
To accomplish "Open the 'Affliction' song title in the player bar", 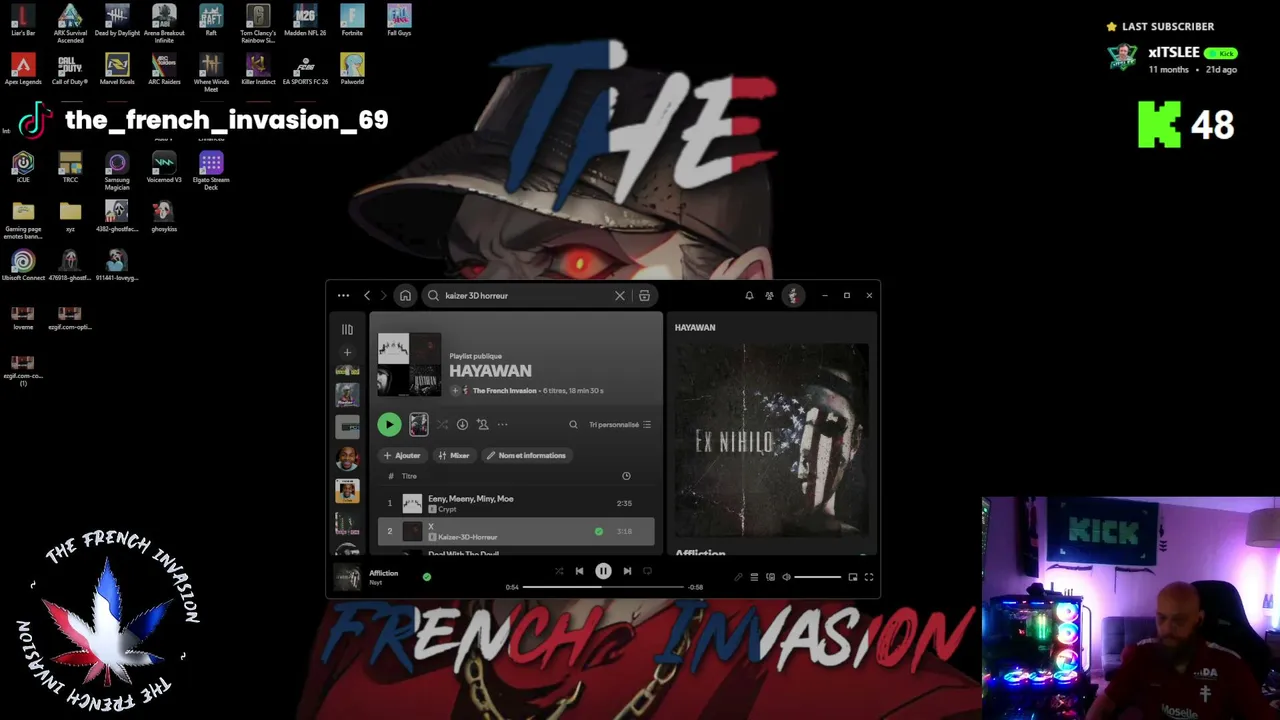I will [x=383, y=574].
